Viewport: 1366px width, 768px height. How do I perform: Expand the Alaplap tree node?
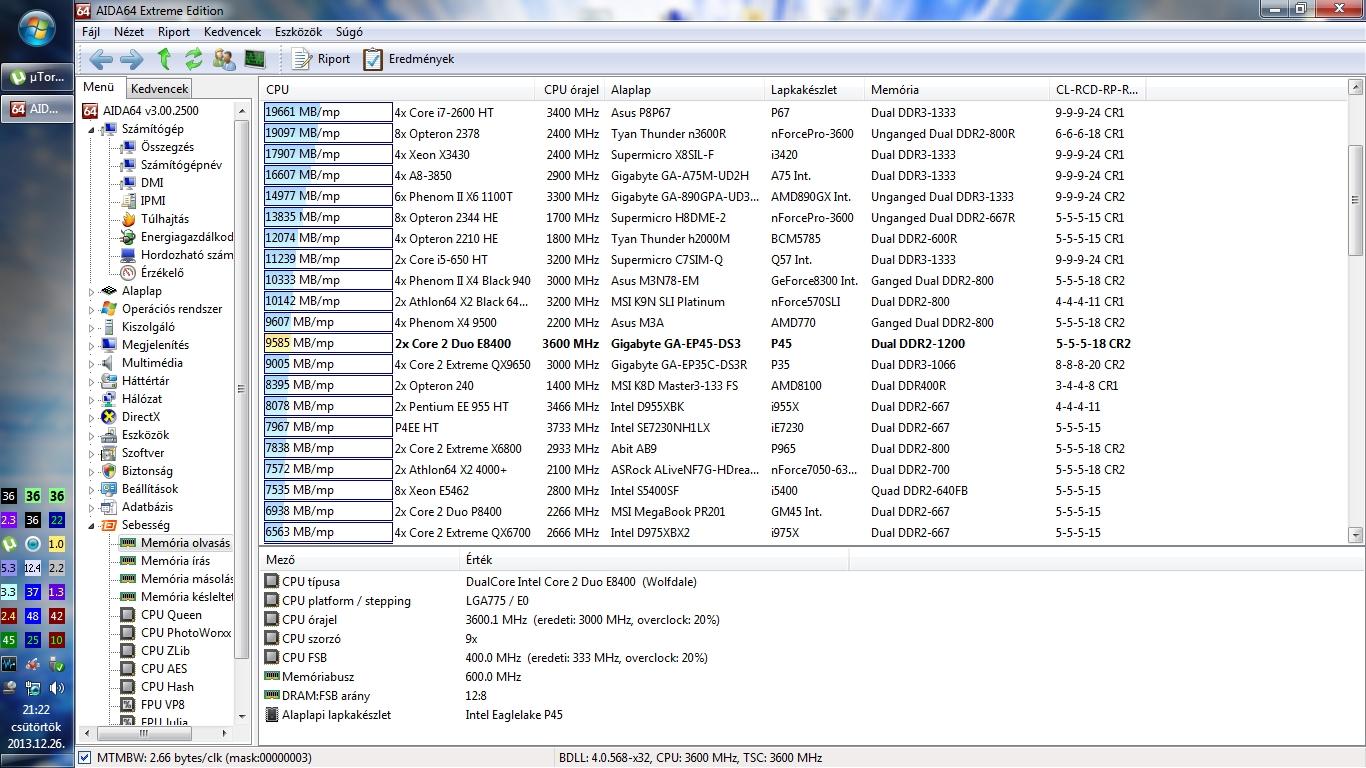(x=91, y=292)
